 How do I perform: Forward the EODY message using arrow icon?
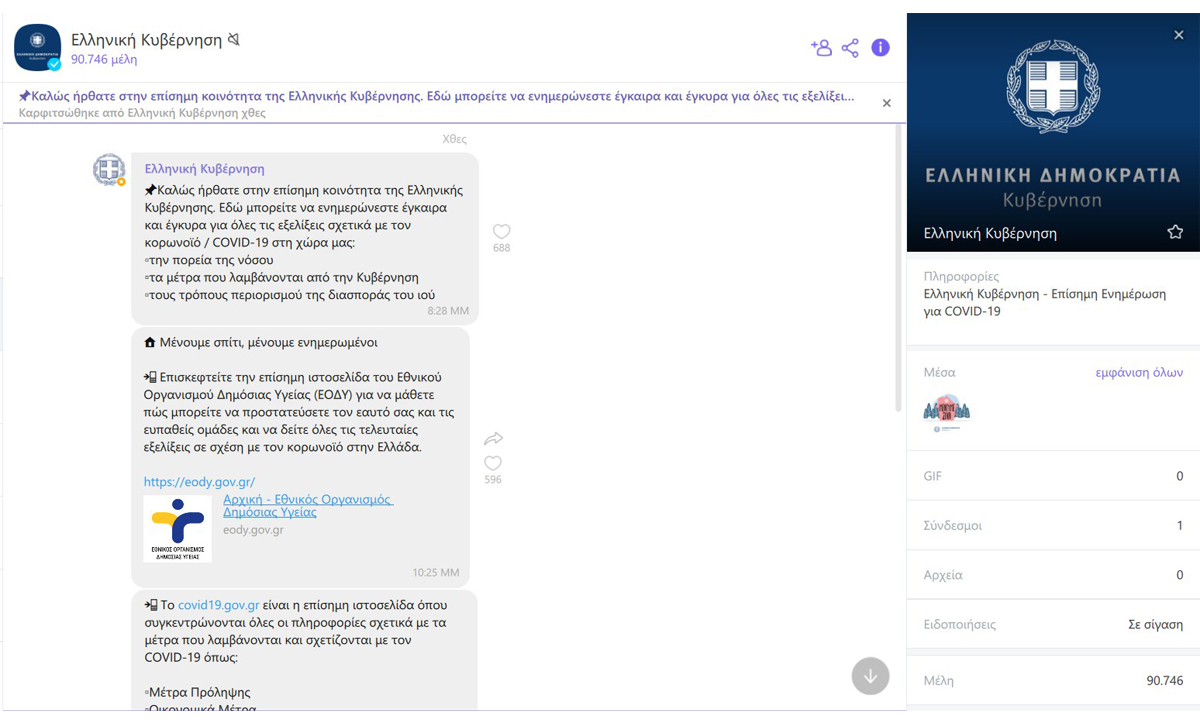tap(493, 439)
